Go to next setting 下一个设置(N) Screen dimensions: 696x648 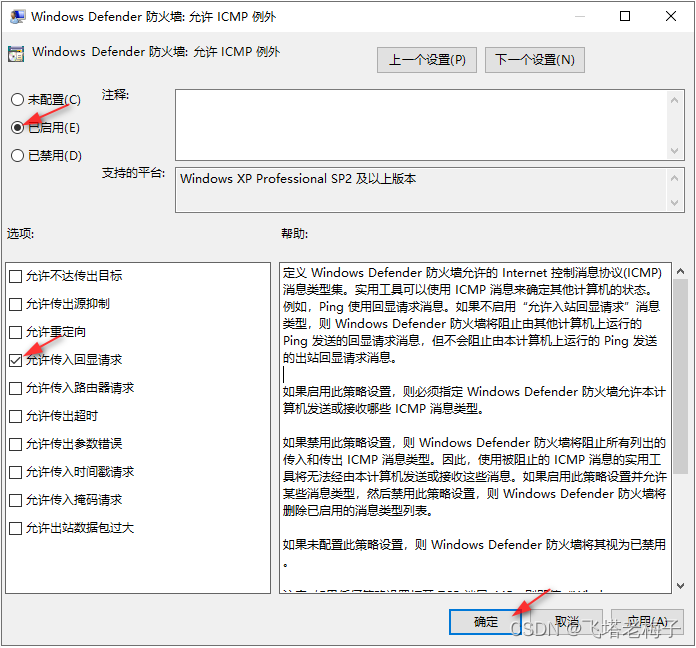coord(534,60)
